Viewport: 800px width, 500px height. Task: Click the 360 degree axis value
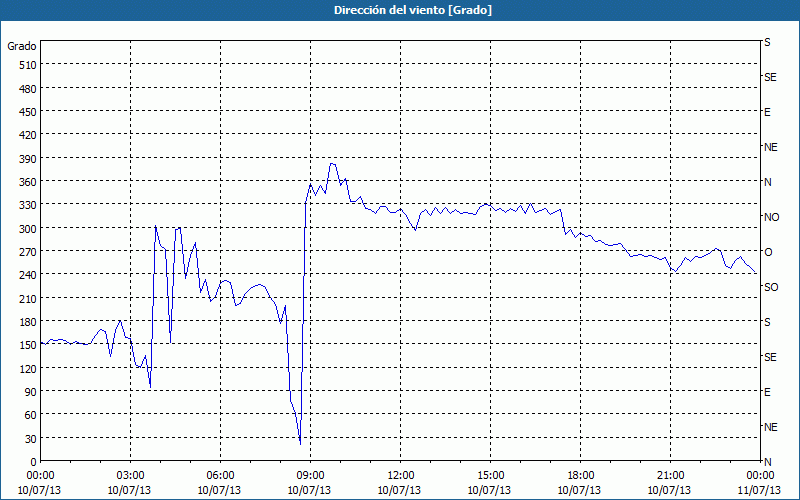tap(28, 182)
